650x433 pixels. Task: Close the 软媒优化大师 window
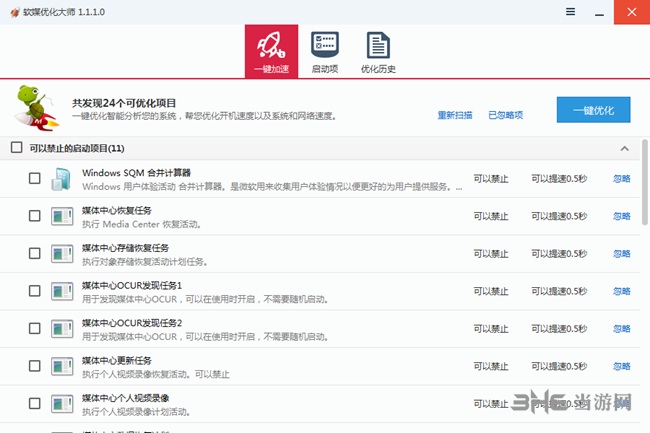(632, 12)
